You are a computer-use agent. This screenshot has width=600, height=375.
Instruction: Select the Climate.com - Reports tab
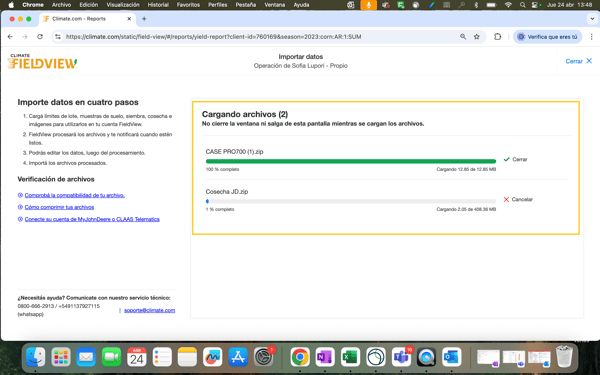pos(86,19)
